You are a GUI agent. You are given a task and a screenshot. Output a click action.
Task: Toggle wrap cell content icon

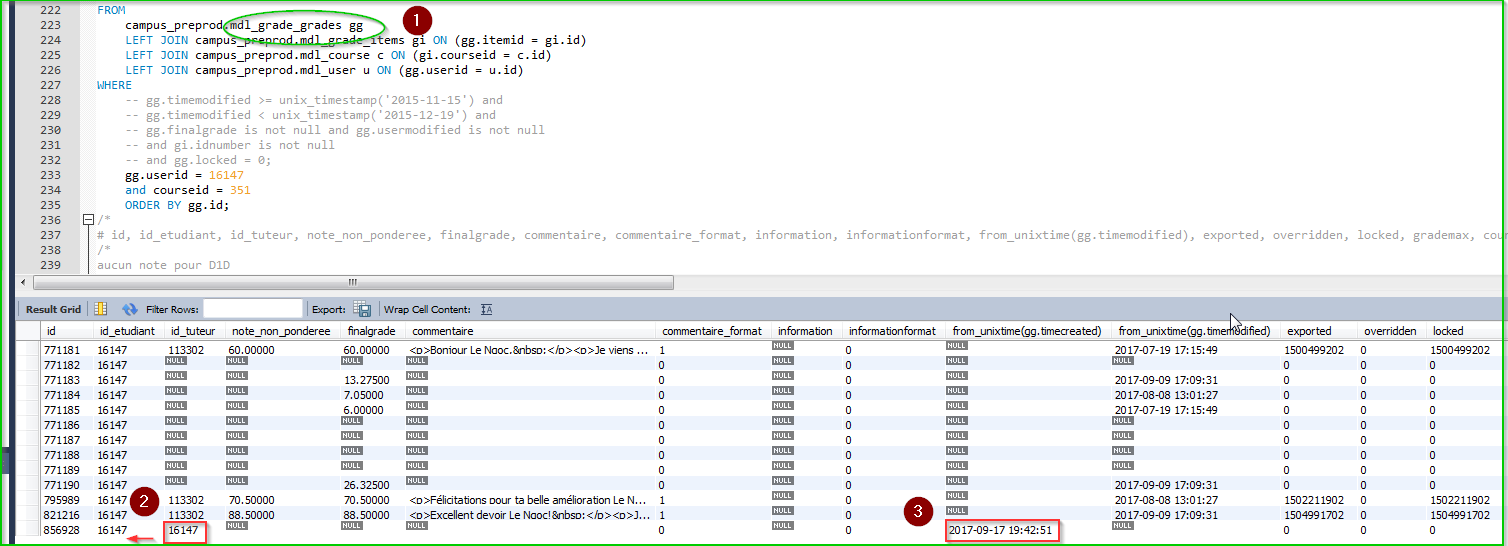(x=487, y=310)
